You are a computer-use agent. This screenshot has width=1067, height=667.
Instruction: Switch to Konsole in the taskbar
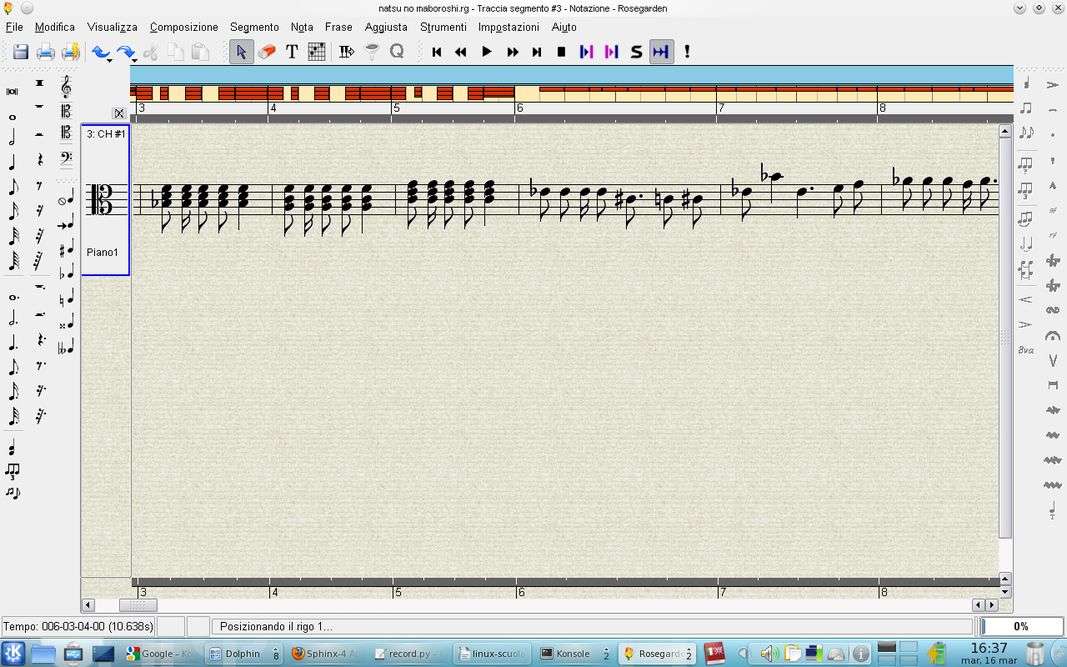coord(566,654)
